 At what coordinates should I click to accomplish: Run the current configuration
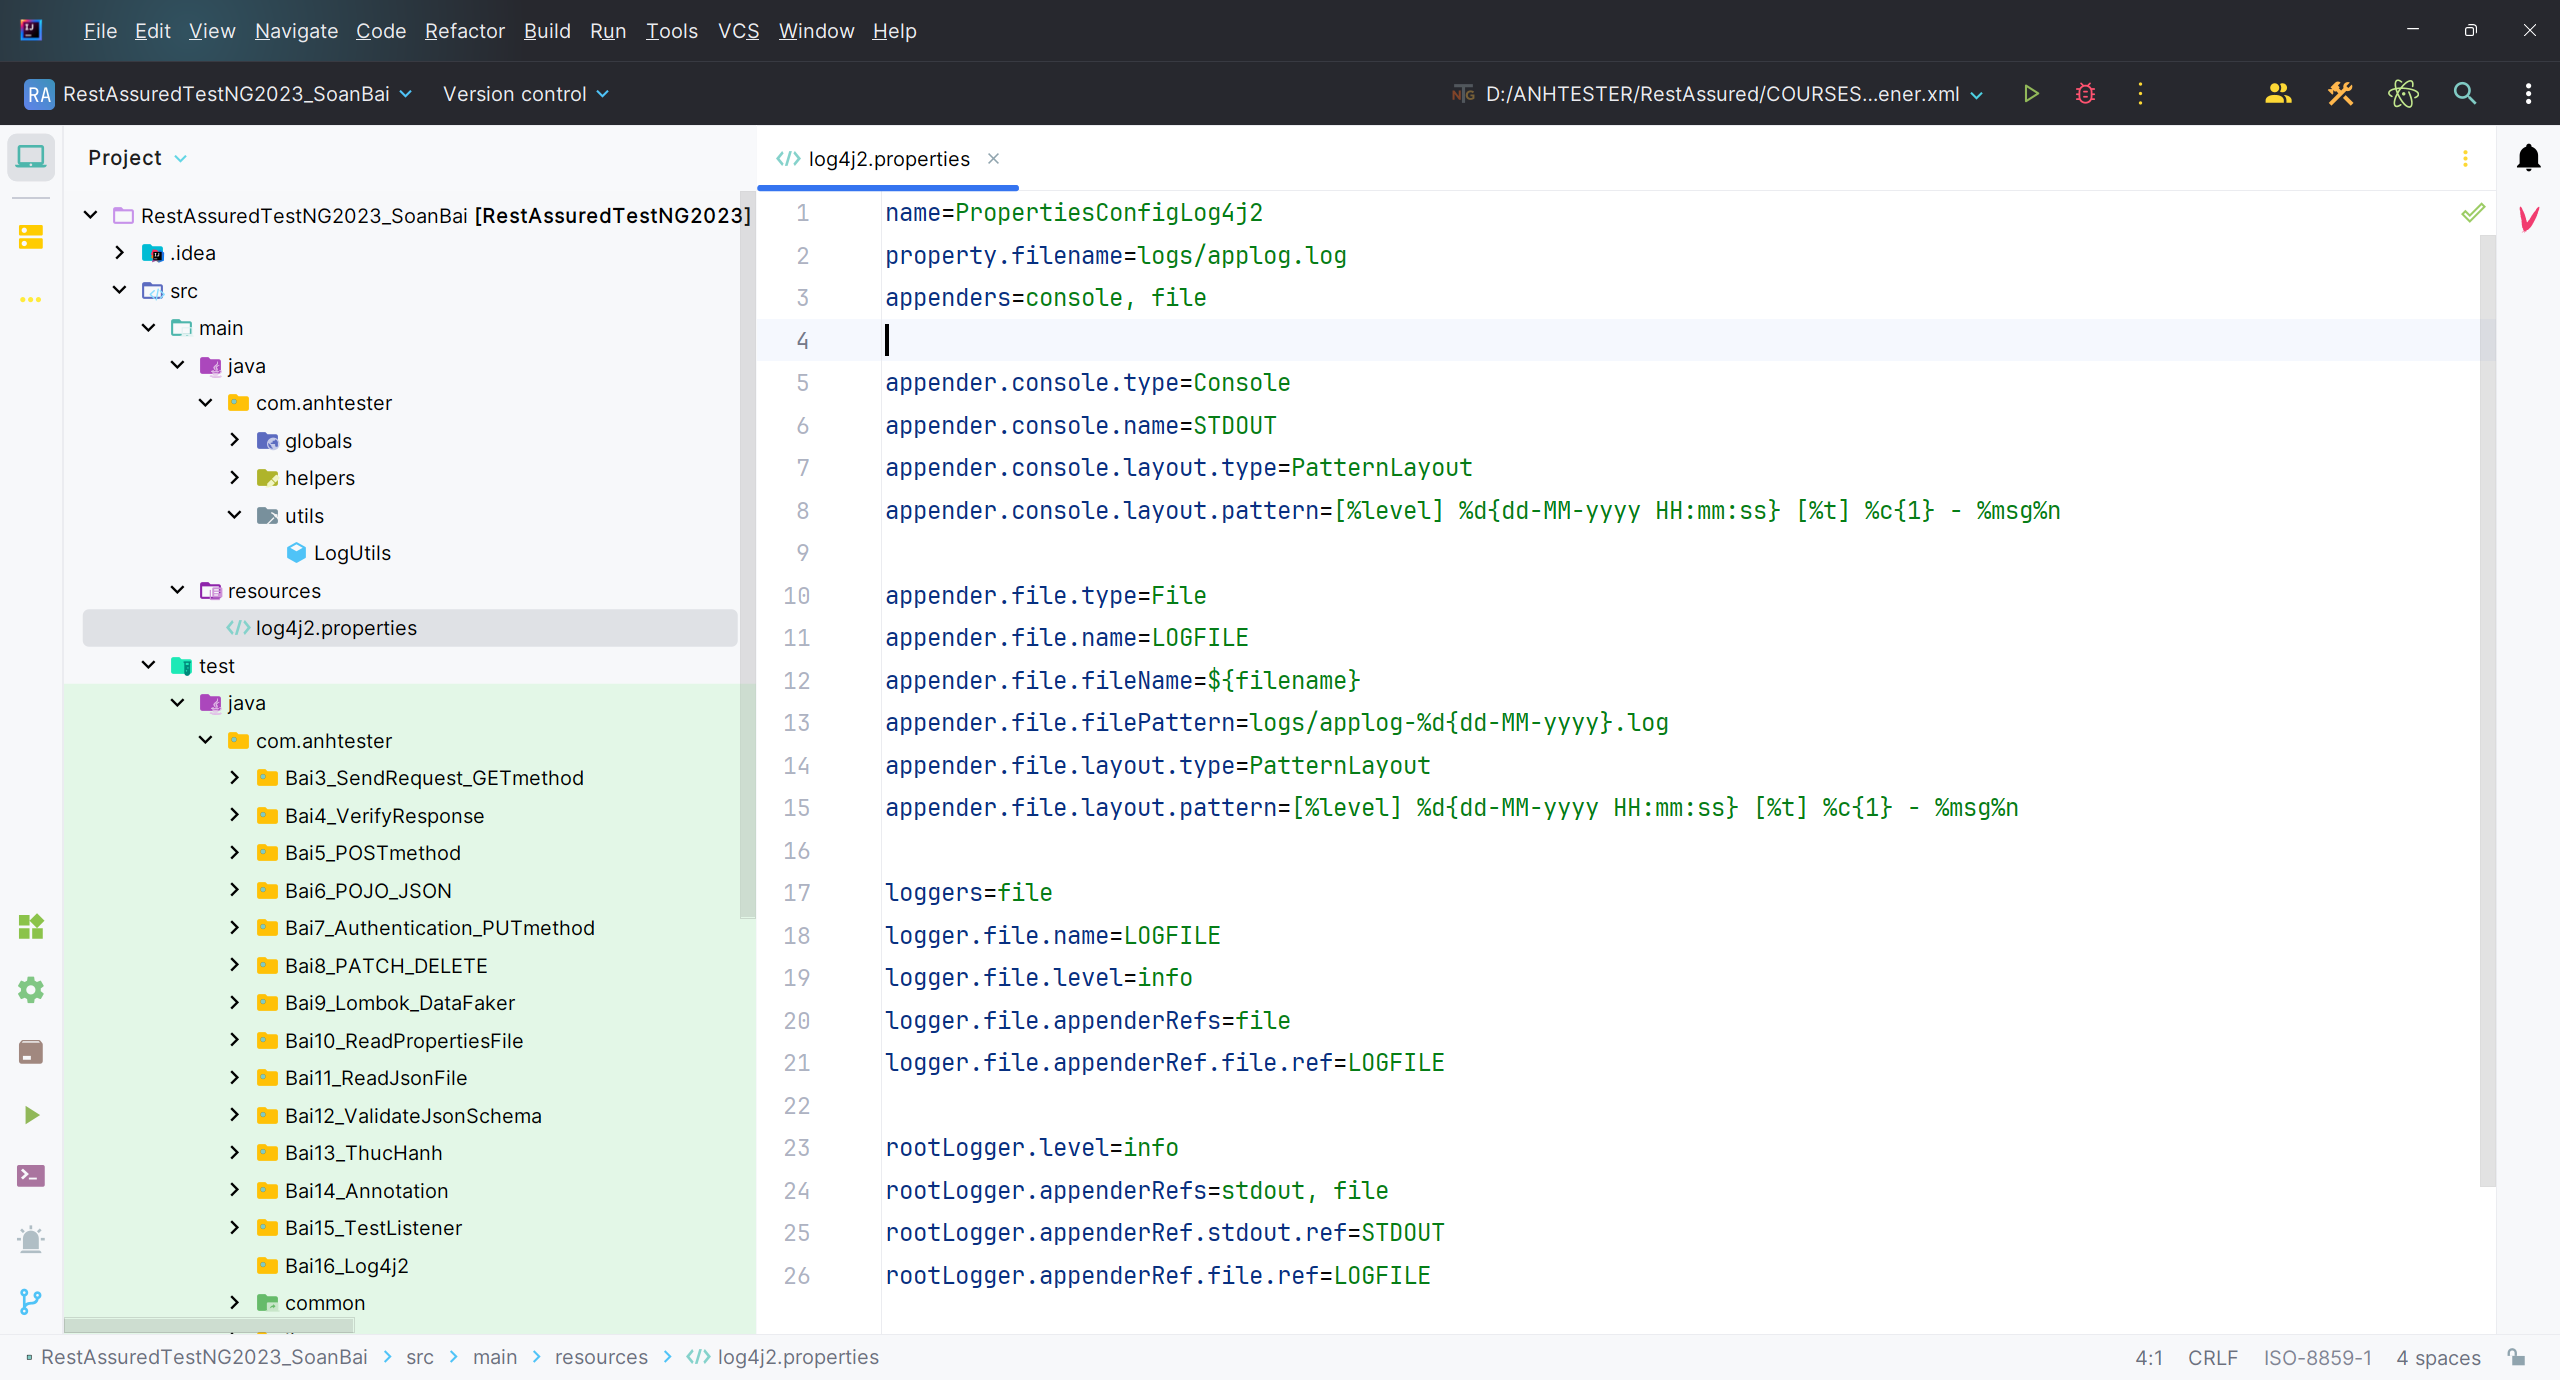tap(2031, 94)
